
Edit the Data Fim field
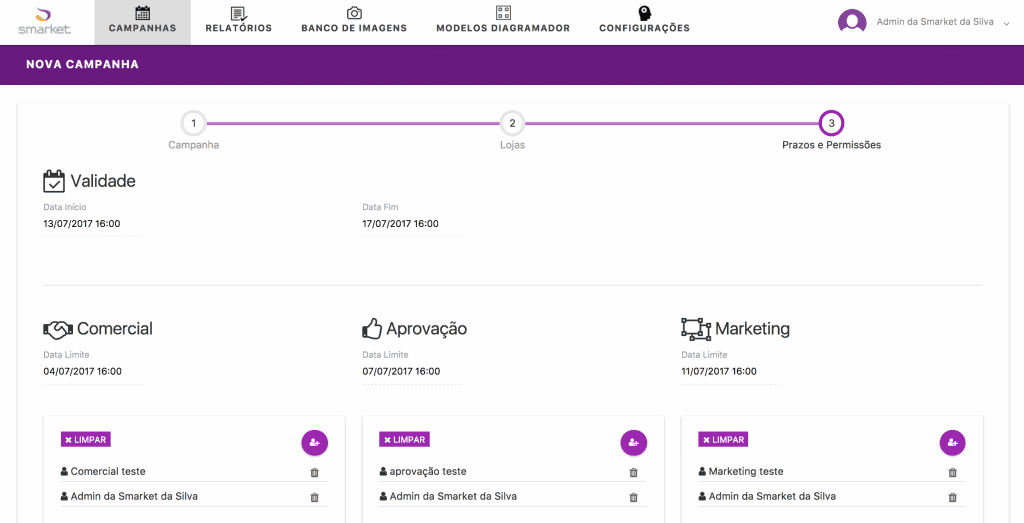pyautogui.click(x=411, y=224)
